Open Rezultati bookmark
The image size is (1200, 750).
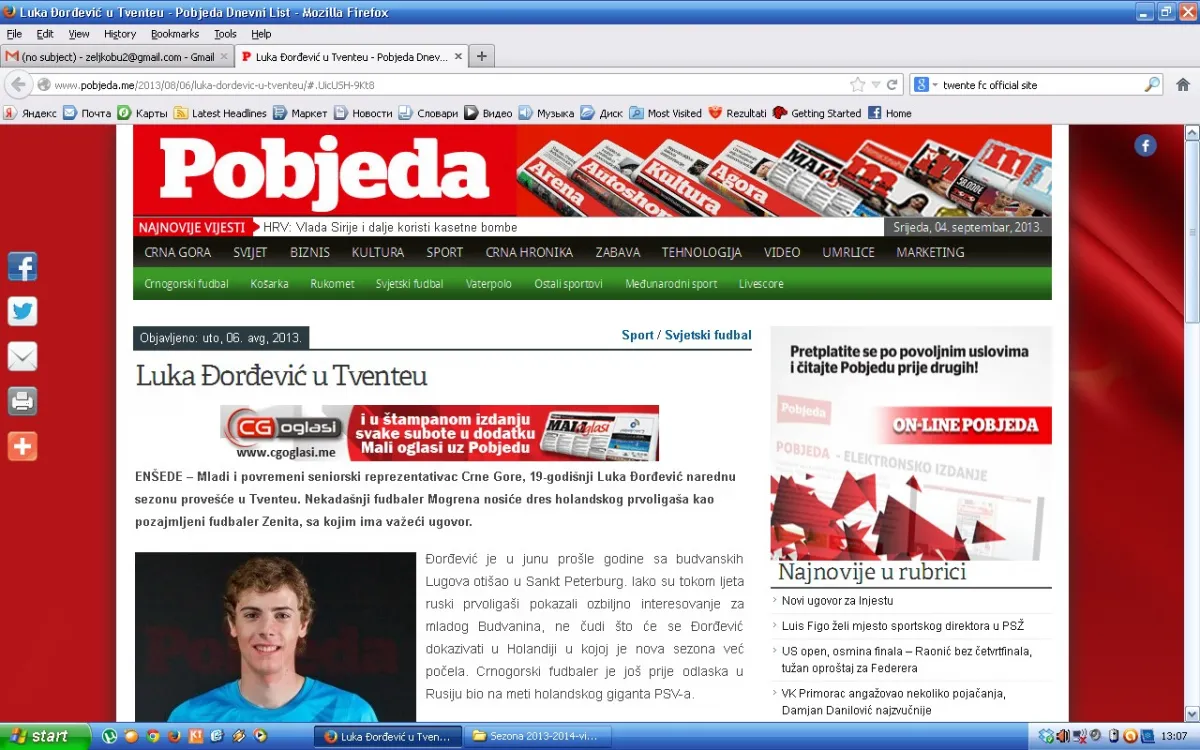pos(737,113)
